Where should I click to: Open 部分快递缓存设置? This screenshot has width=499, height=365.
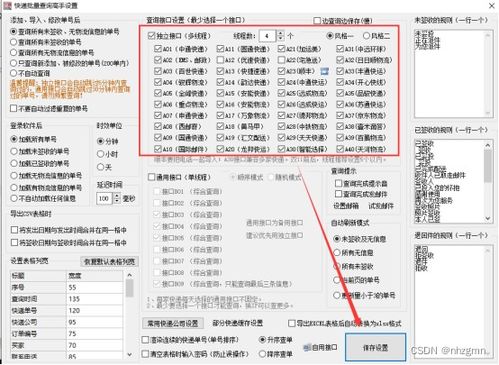point(238,323)
